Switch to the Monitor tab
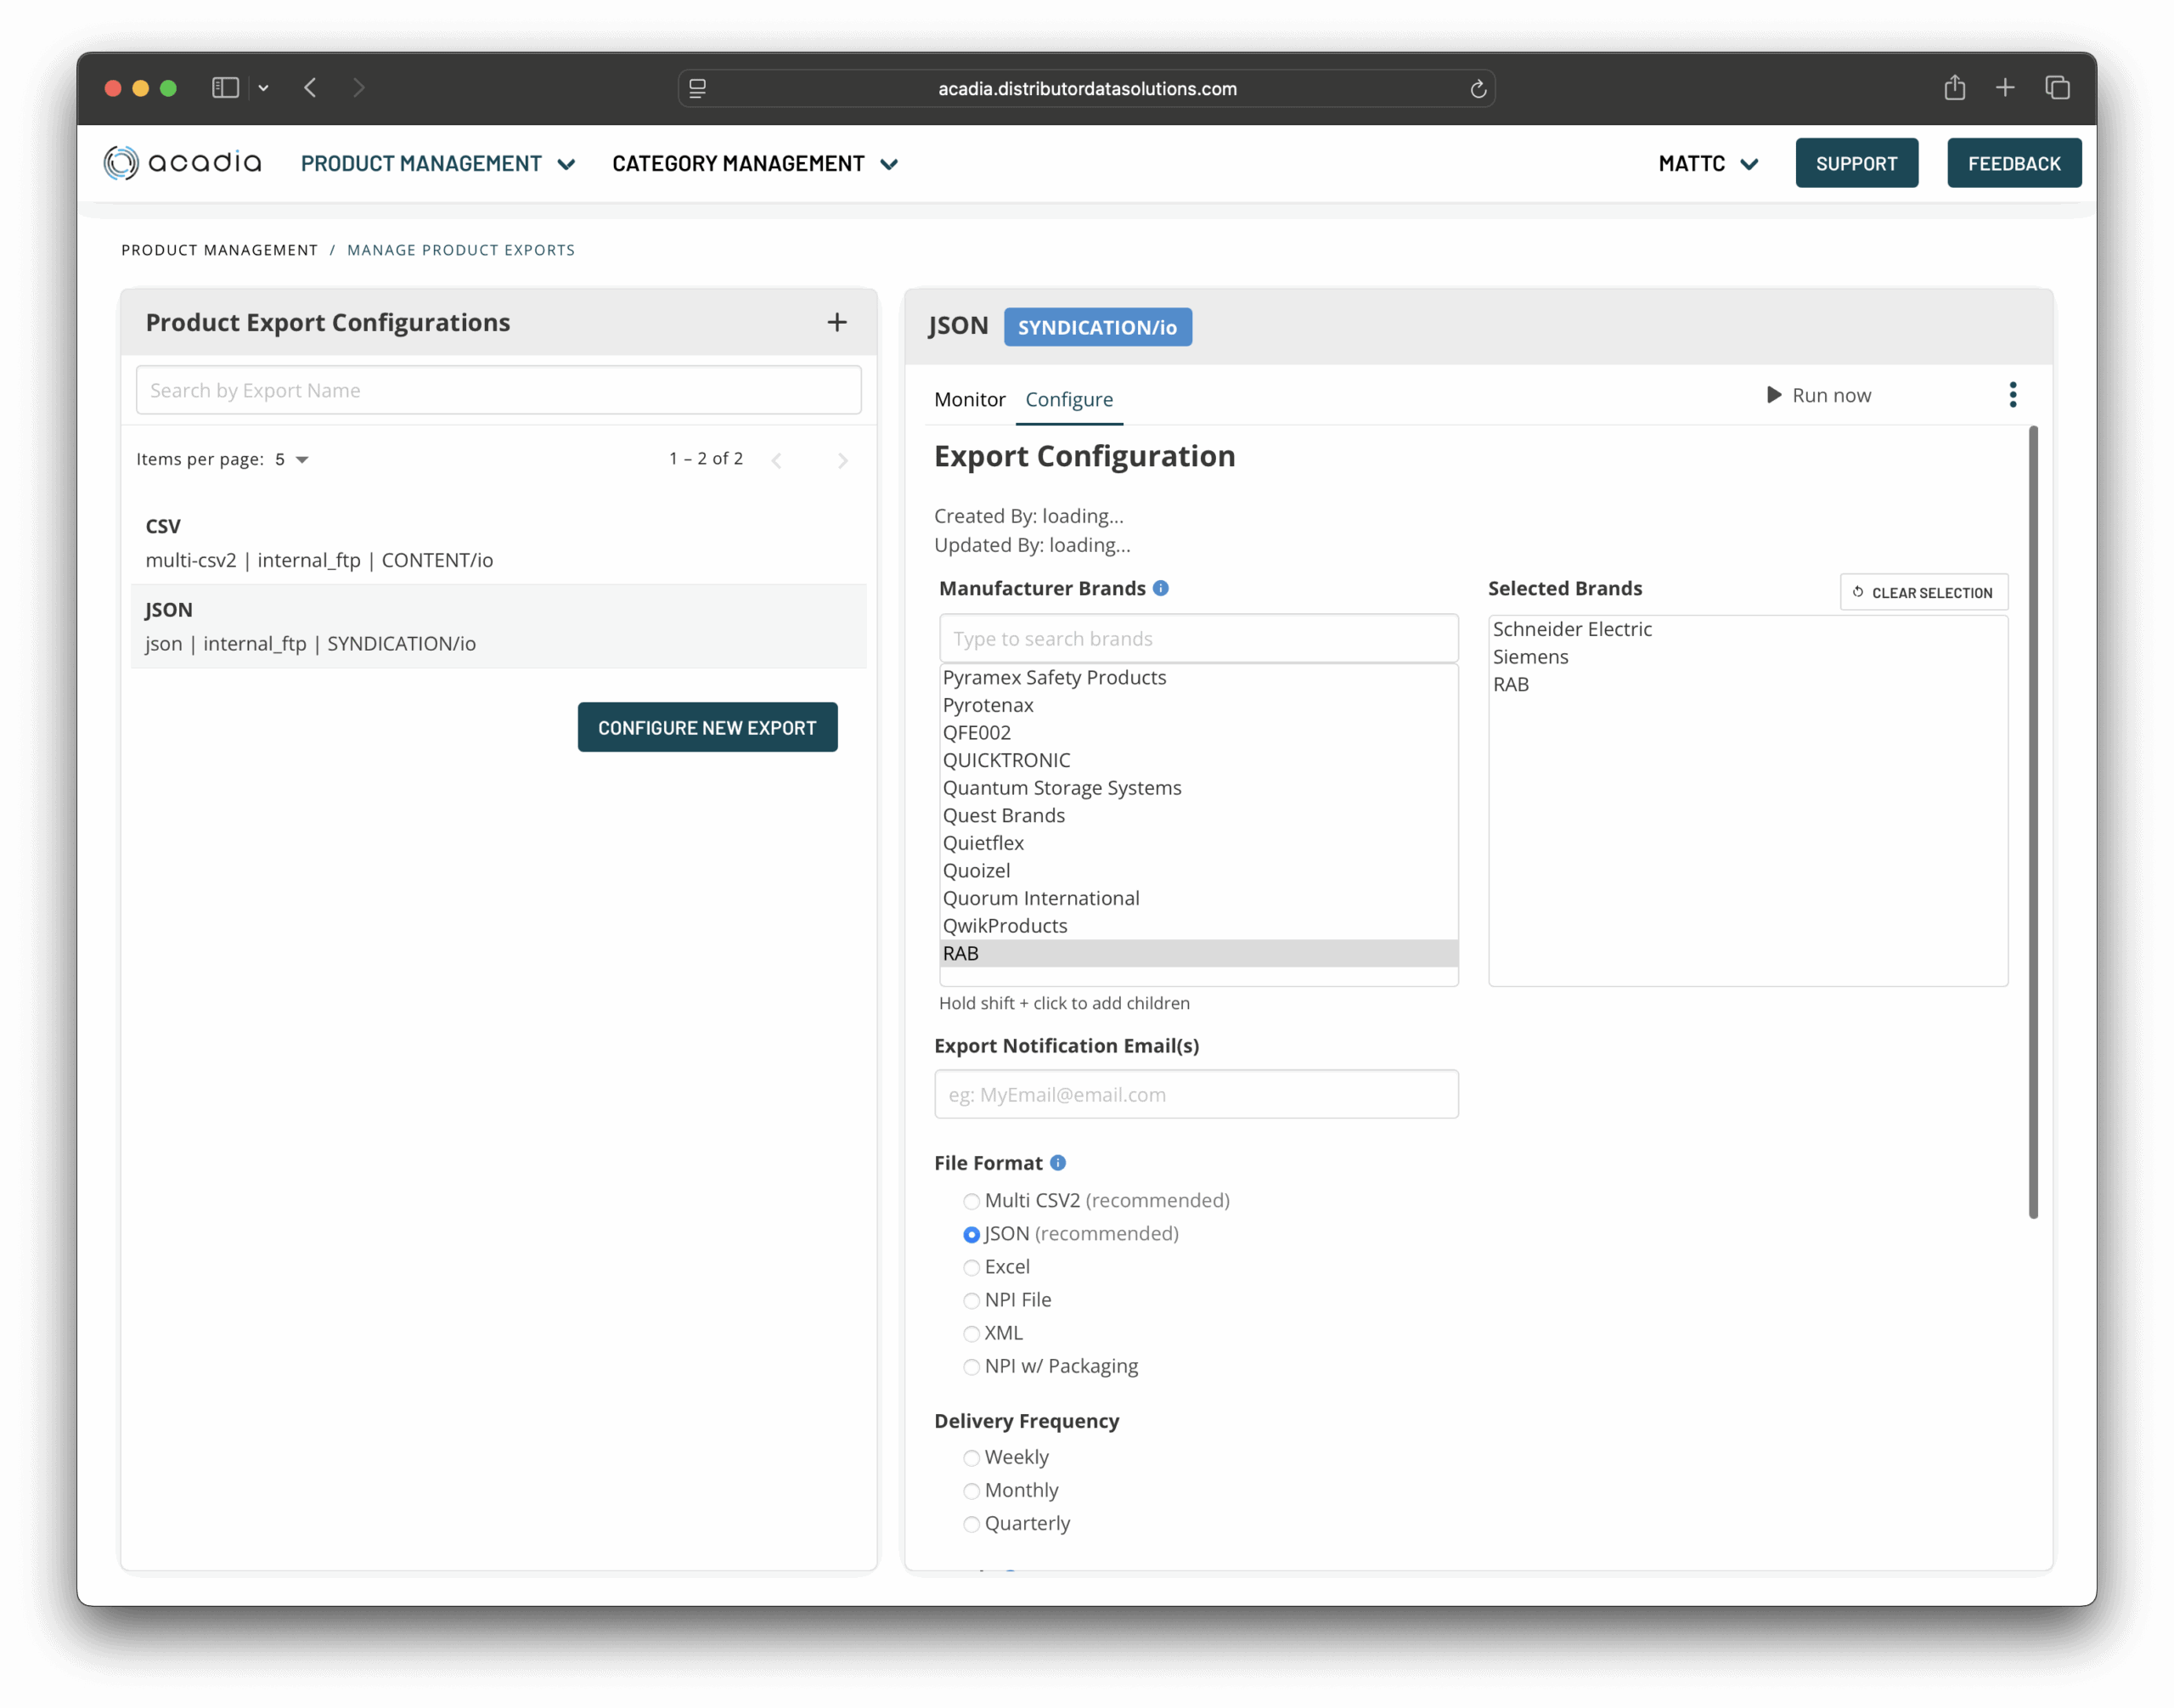Screen dimensions: 2174x1708 tap(969, 399)
